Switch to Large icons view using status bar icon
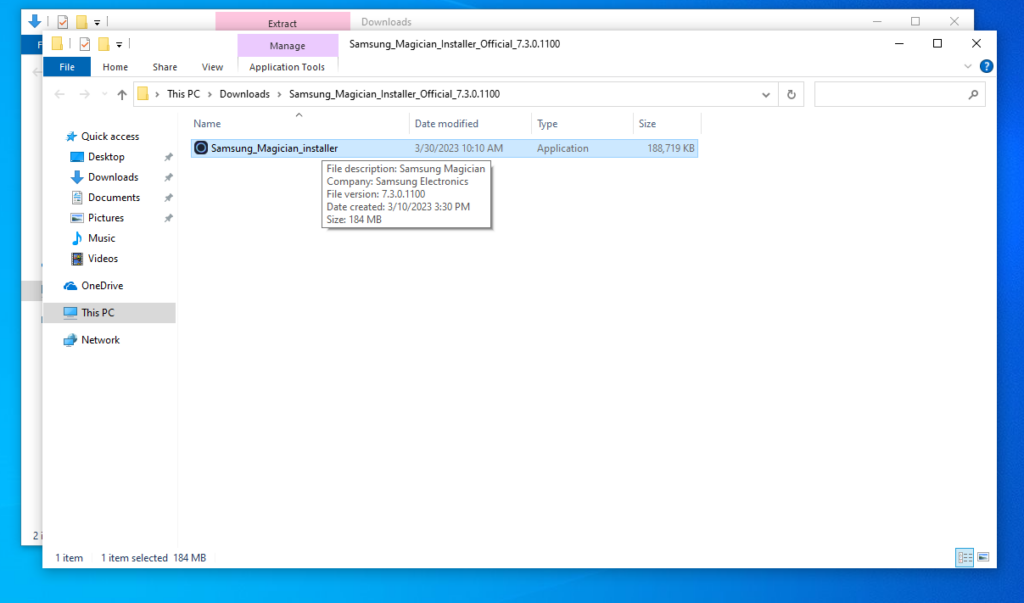This screenshot has height=603, width=1024. pos(983,557)
